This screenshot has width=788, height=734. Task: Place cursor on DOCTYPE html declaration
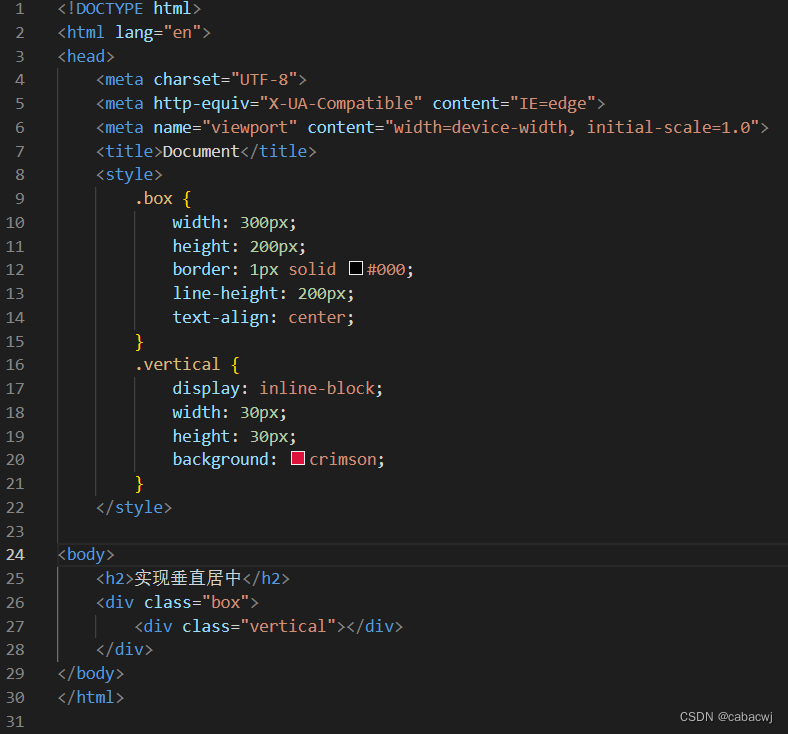pyautogui.click(x=129, y=9)
